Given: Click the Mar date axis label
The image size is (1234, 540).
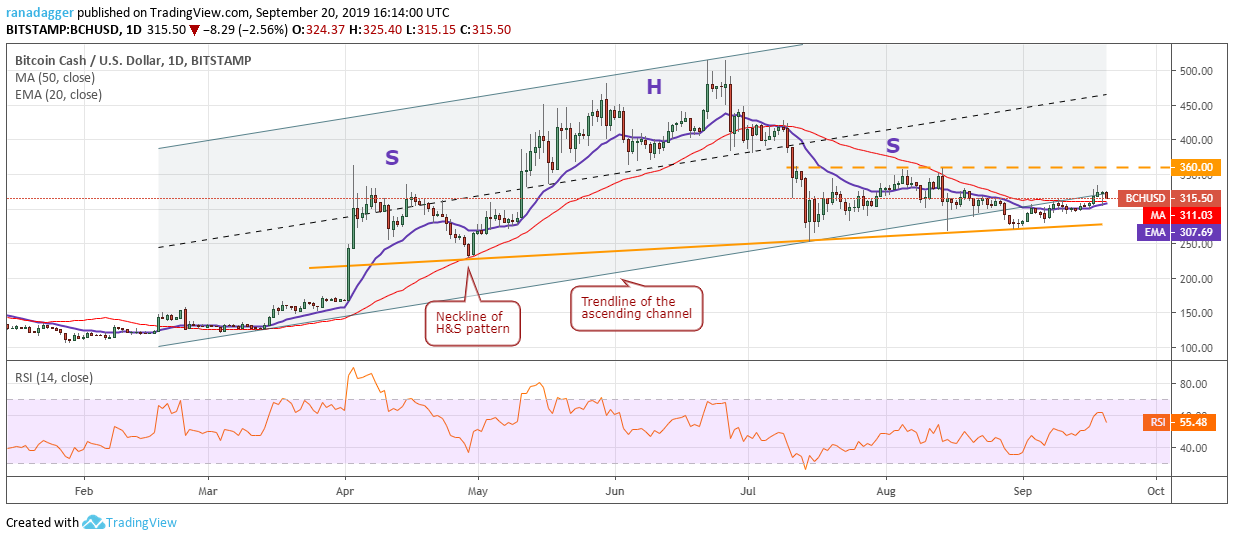Looking at the screenshot, I should pyautogui.click(x=207, y=492).
